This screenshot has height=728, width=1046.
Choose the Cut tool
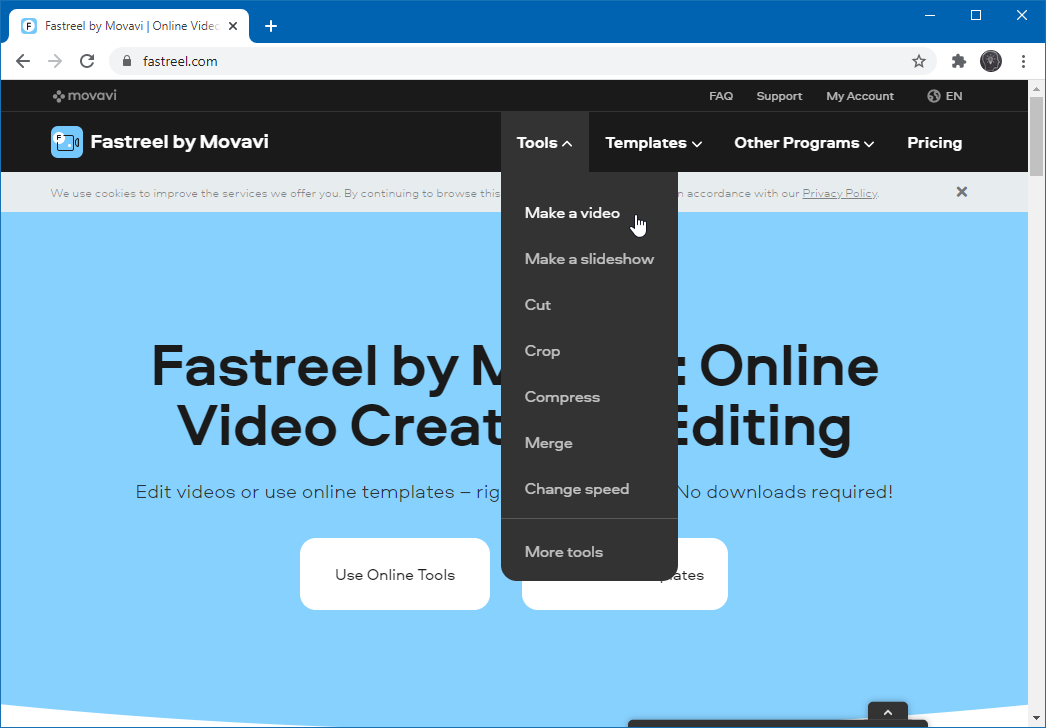tap(538, 305)
